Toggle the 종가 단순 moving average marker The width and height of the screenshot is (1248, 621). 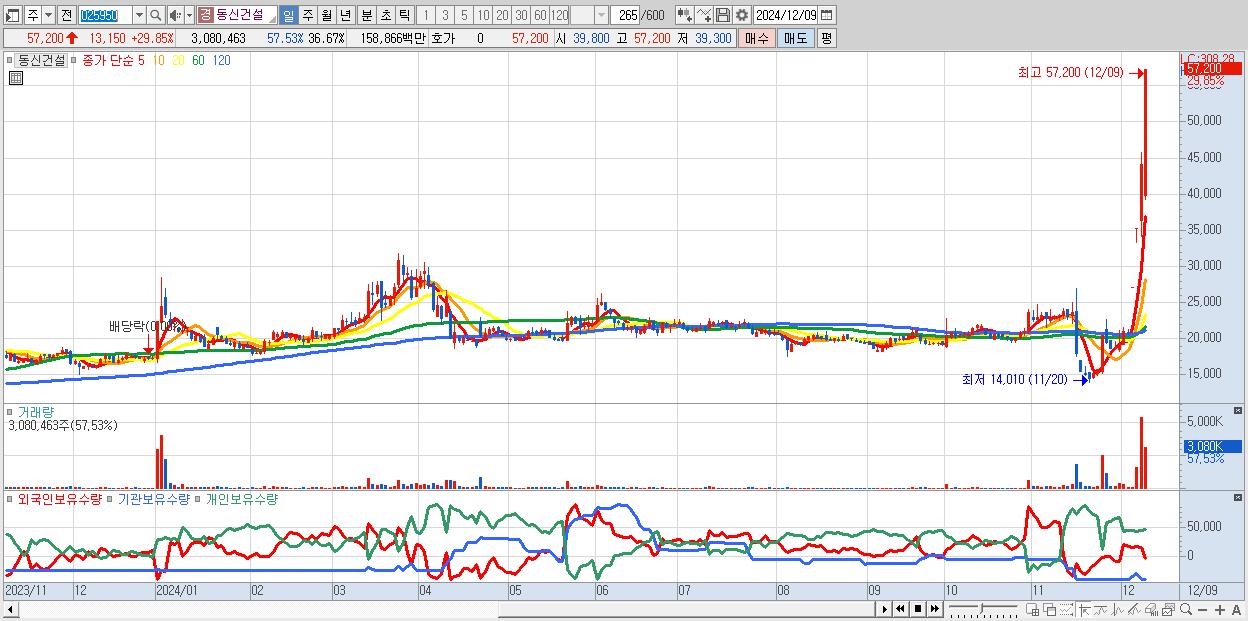coord(74,60)
